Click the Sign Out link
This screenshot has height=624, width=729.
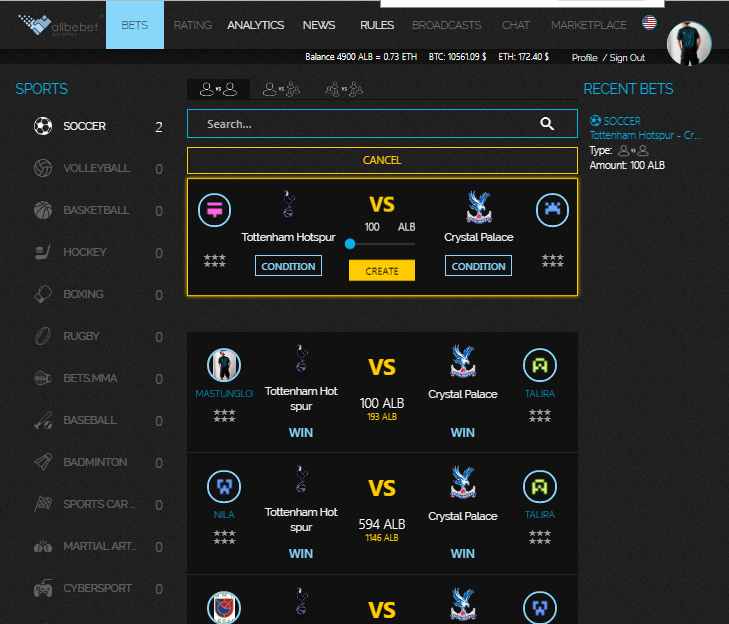(x=627, y=58)
